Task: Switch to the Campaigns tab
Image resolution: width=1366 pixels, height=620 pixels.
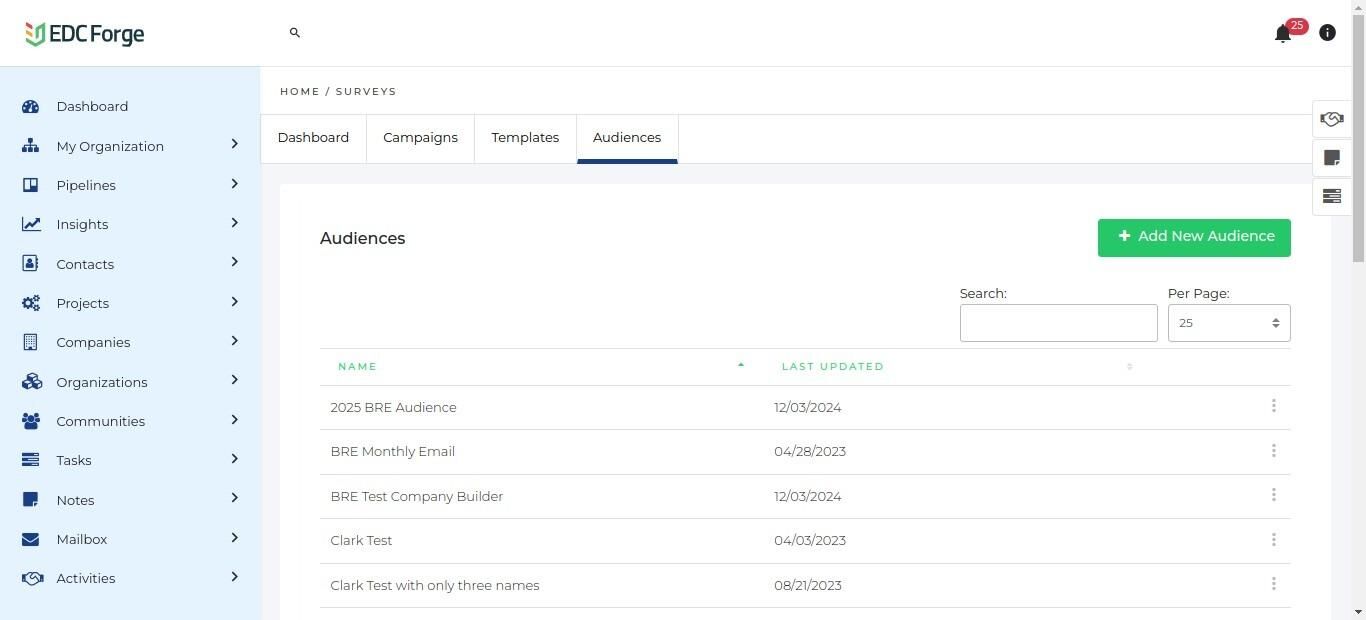Action: click(x=420, y=138)
